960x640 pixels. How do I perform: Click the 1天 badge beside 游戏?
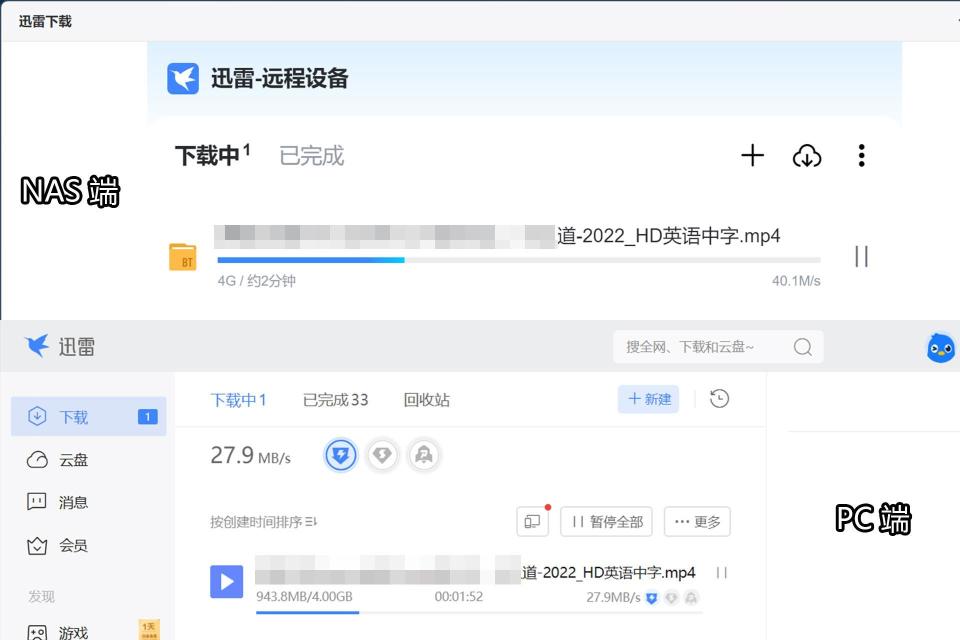pos(149,629)
